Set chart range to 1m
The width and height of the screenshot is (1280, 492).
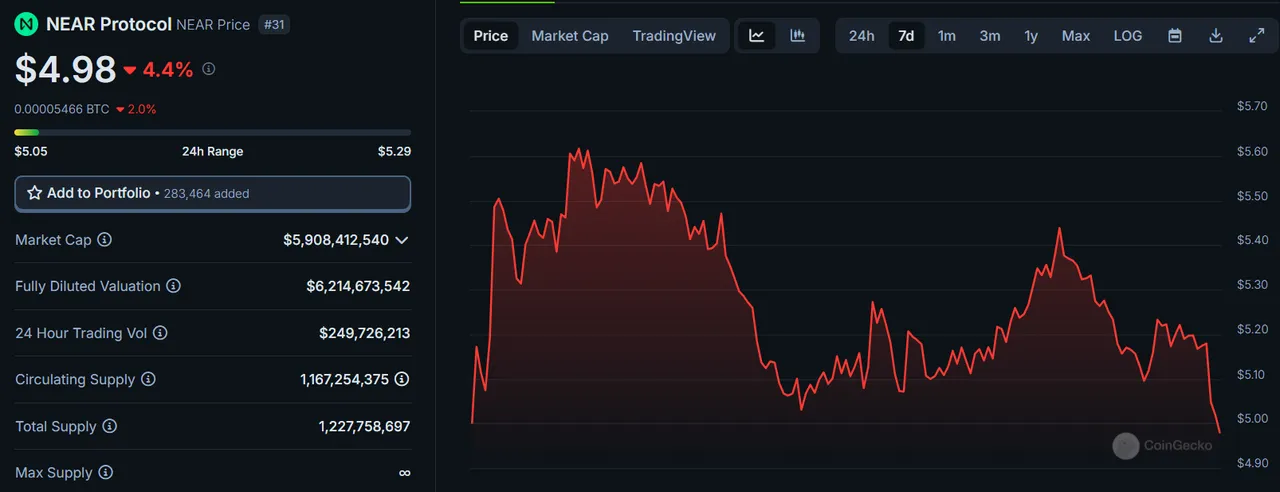947,36
